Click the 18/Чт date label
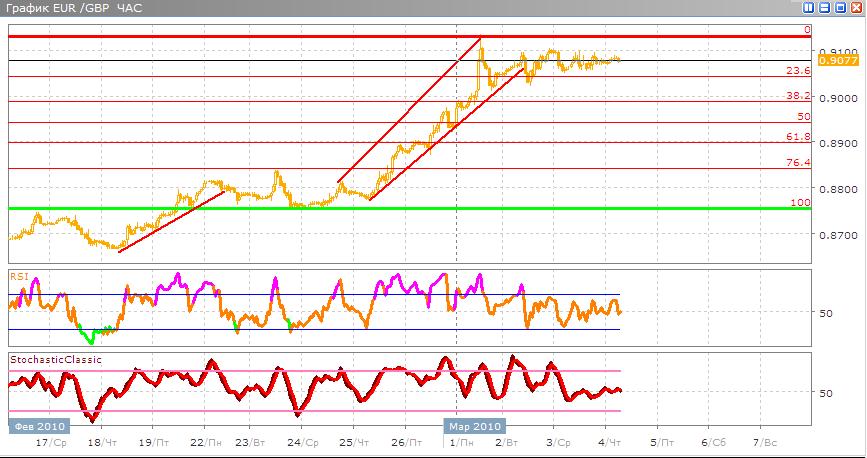The height and width of the screenshot is (458, 867). click(103, 443)
